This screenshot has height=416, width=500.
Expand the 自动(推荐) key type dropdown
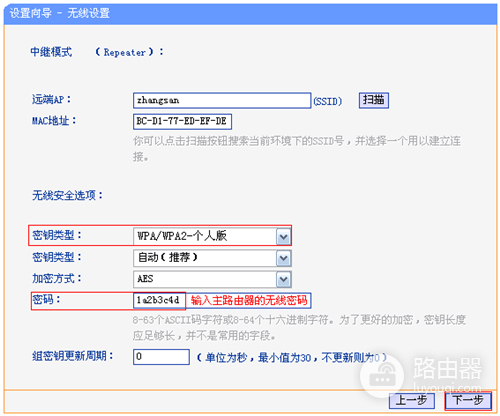212,258
